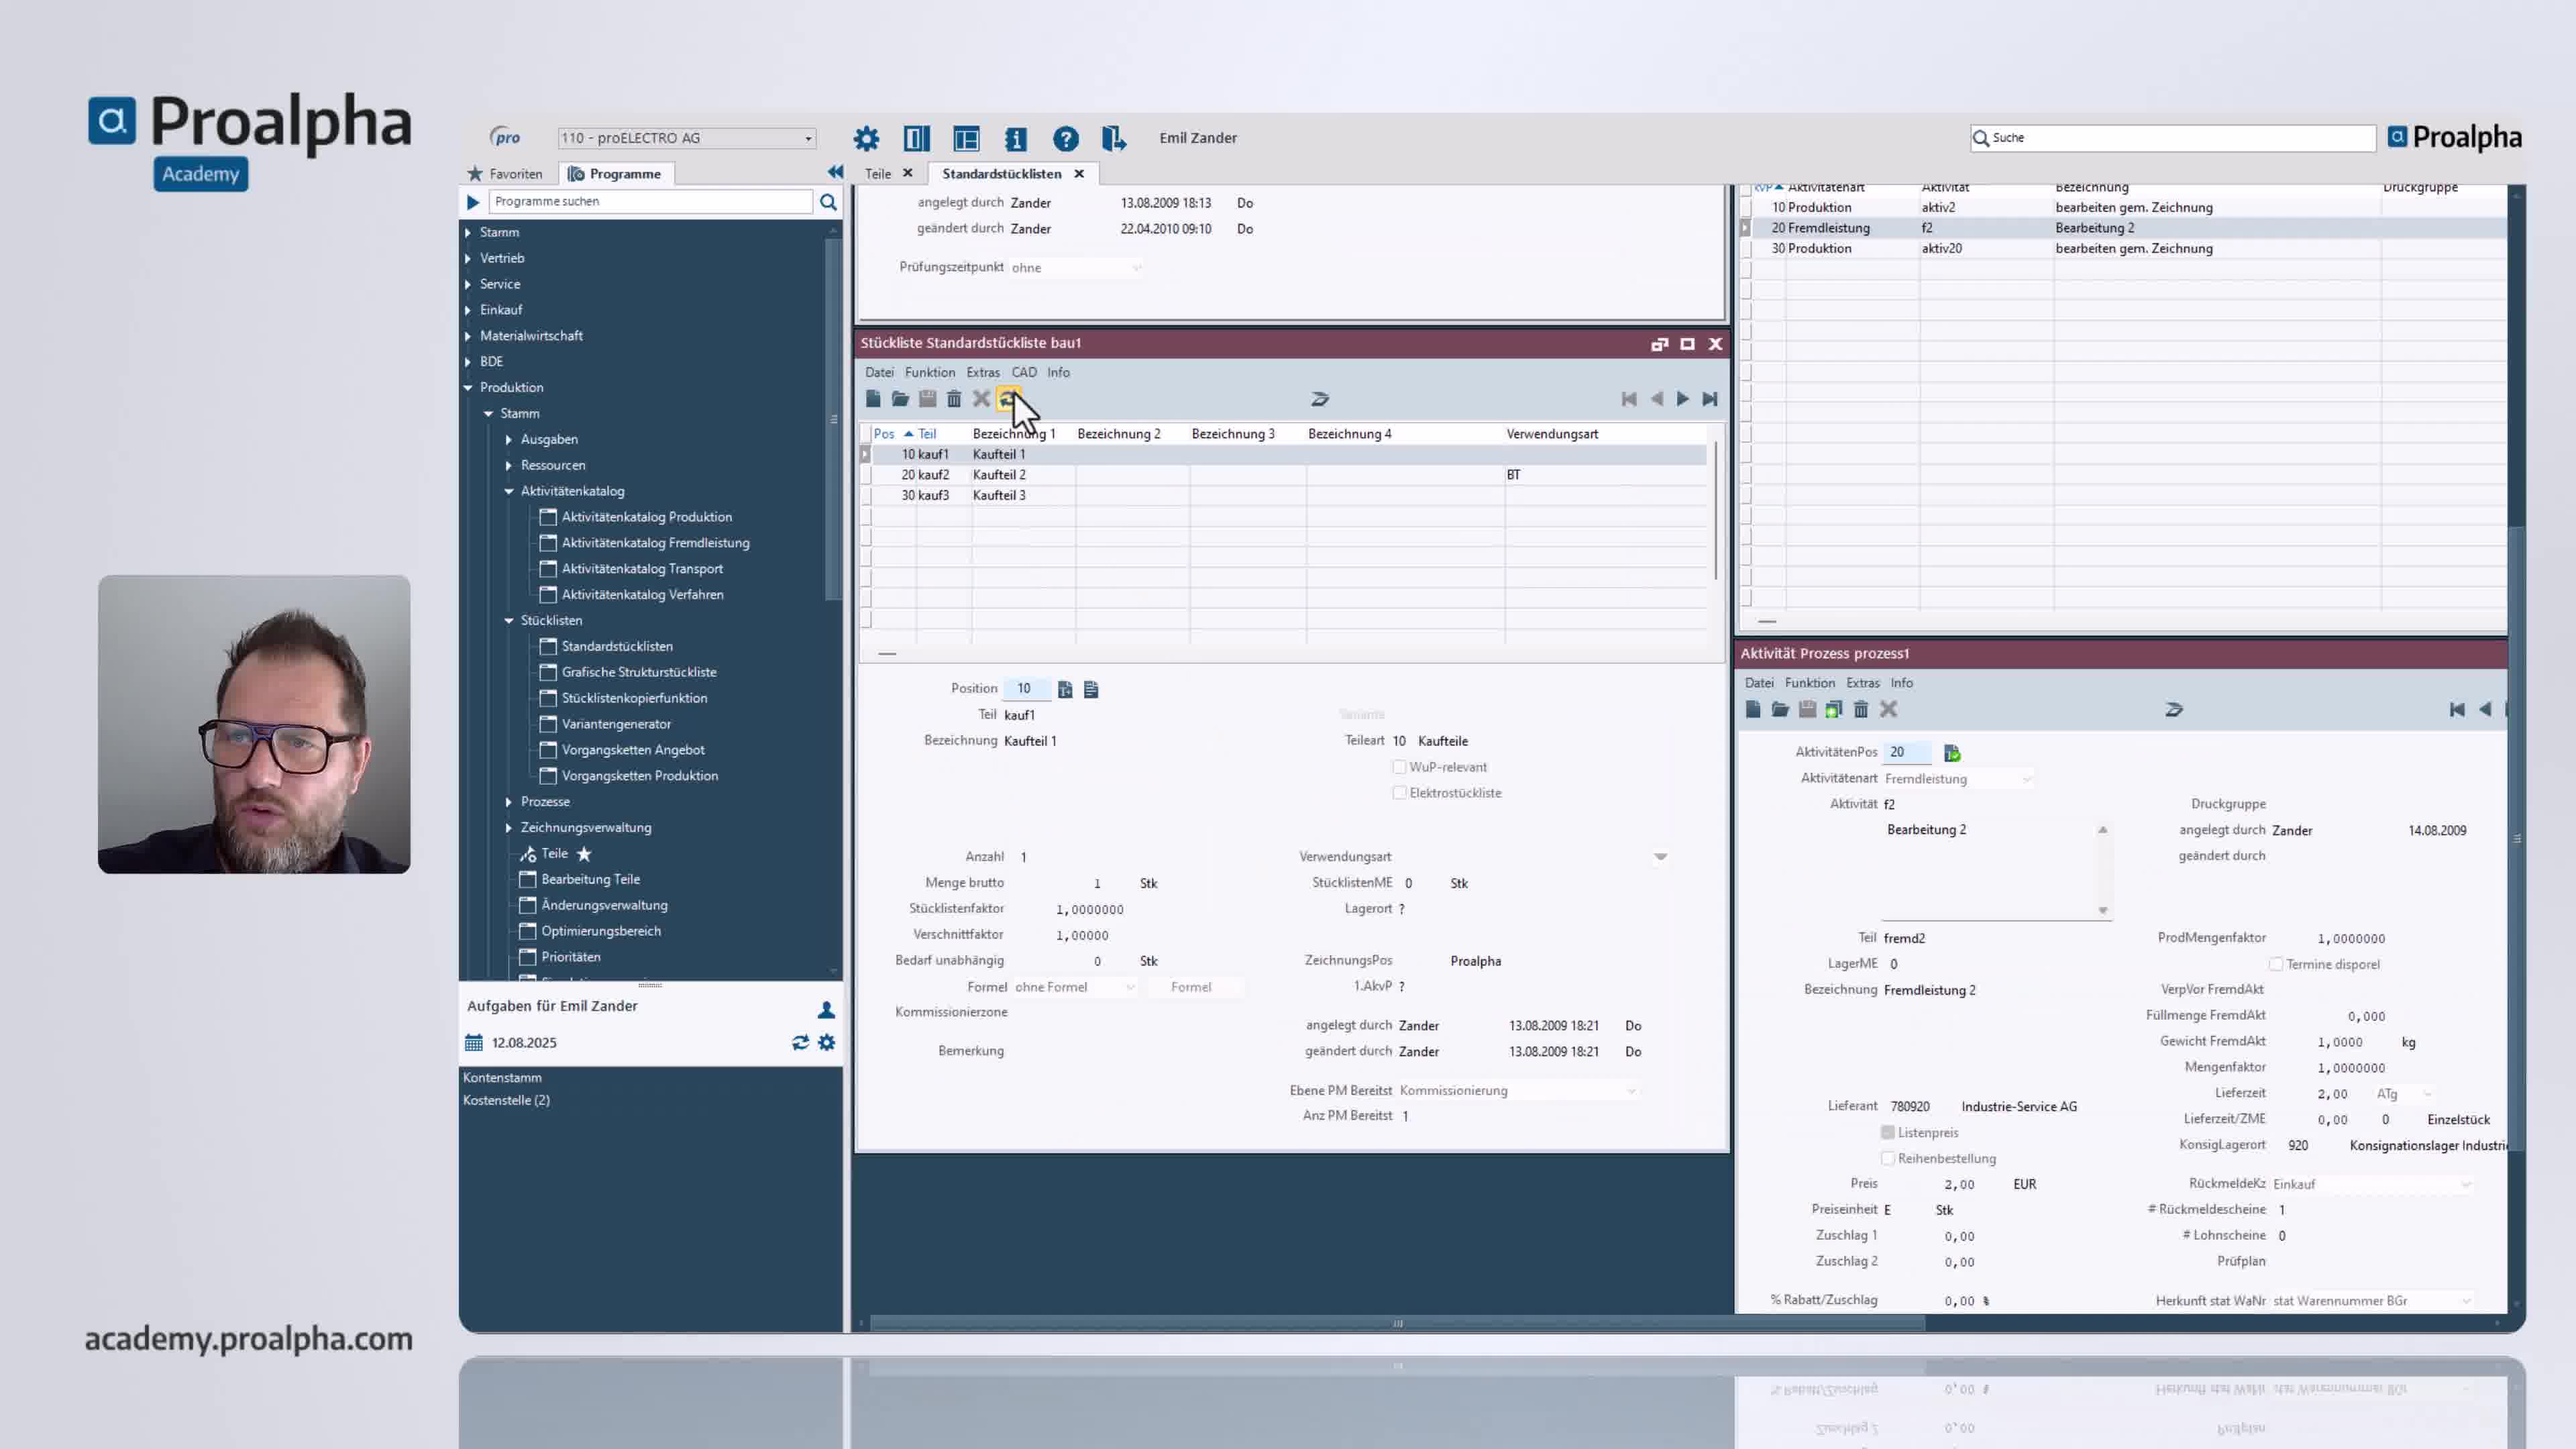The height and width of the screenshot is (1449, 2576).
Task: Open the settings gear icon in the top toolbar
Action: tap(866, 138)
